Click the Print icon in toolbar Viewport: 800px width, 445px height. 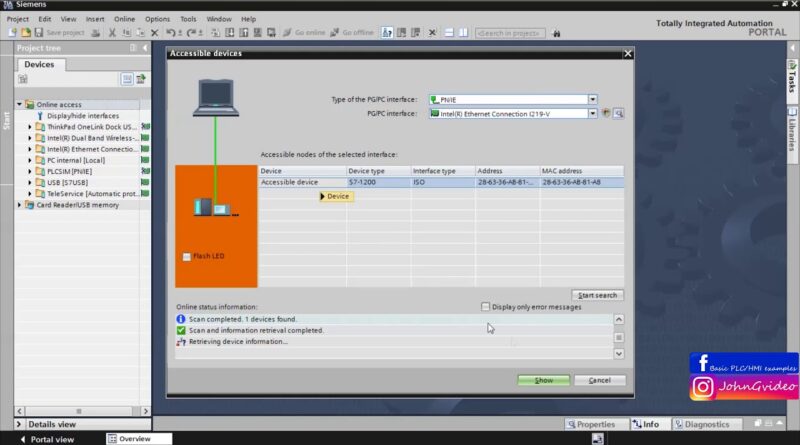95,33
